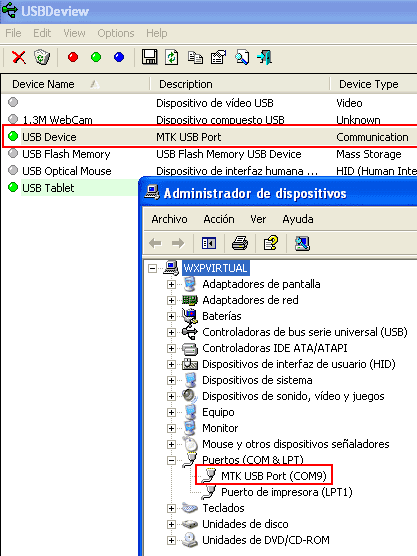
Task: Click the port icon beside Puerto de impresora (LPT1)
Action: click(209, 492)
